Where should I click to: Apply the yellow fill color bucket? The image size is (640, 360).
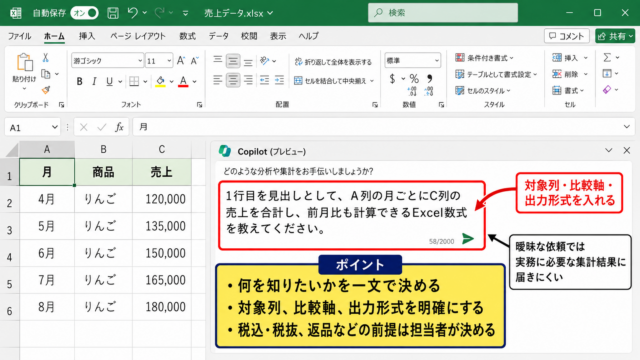[x=160, y=81]
